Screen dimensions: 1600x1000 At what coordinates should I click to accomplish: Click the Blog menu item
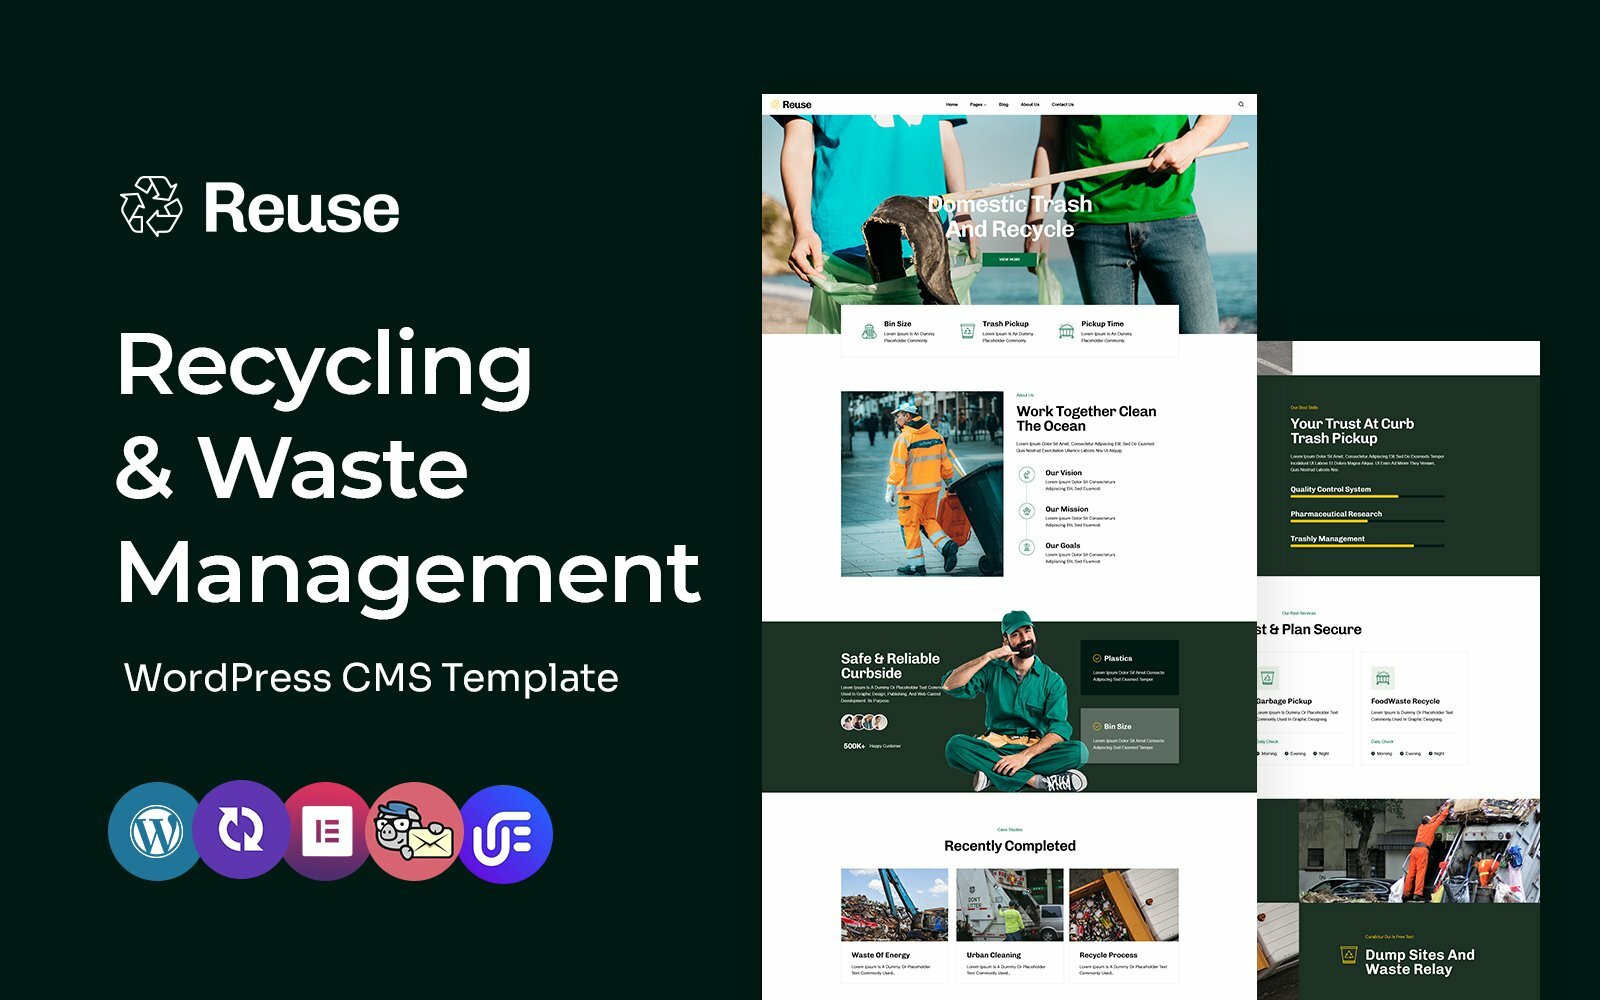pos(1003,104)
